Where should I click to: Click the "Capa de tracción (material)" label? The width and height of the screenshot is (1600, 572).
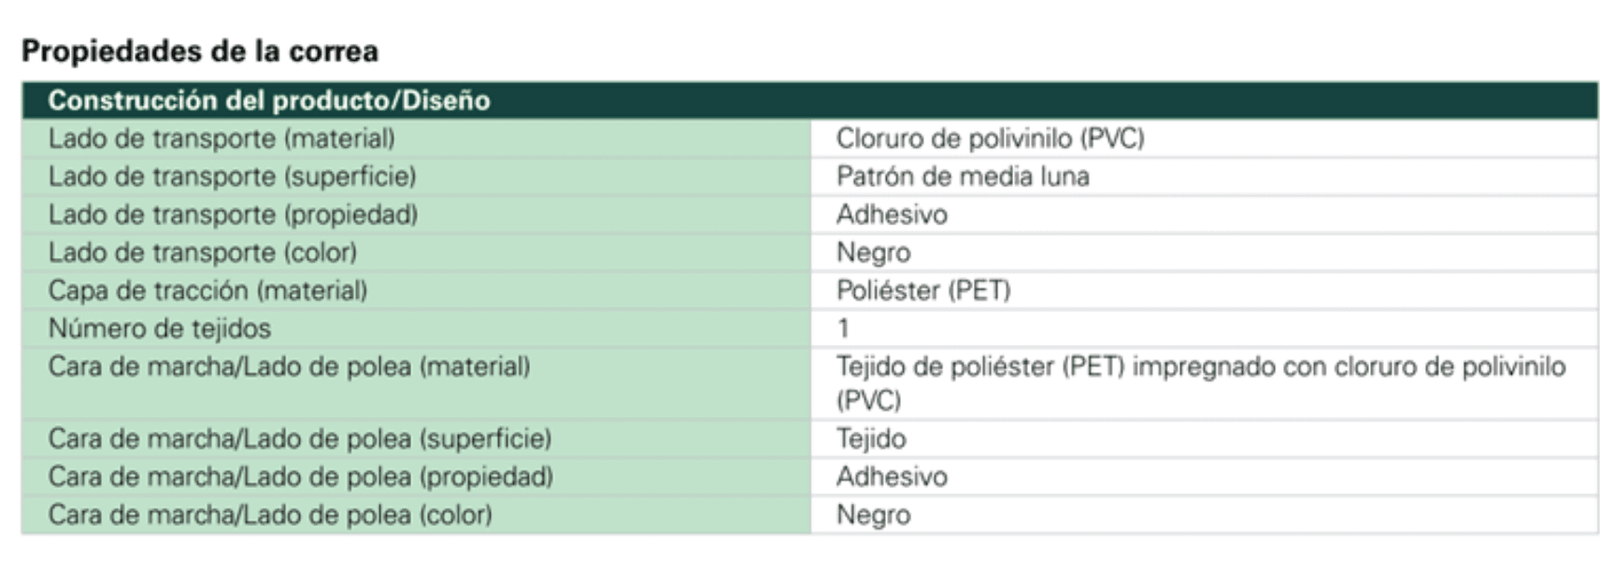(x=208, y=290)
